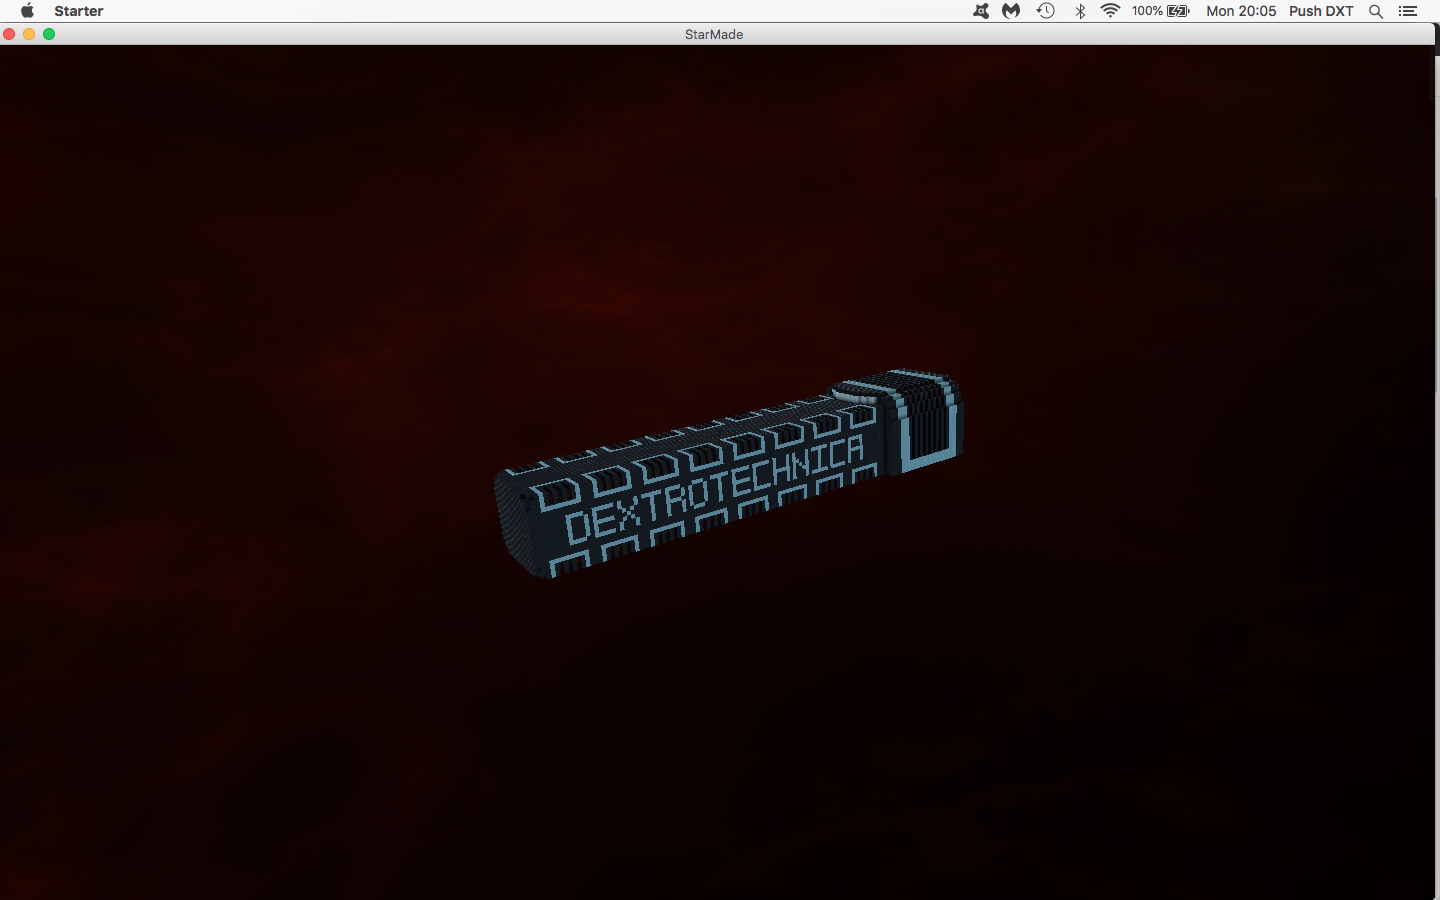Click the Malwarebytes menu bar icon
1440x900 pixels.
1012,11
